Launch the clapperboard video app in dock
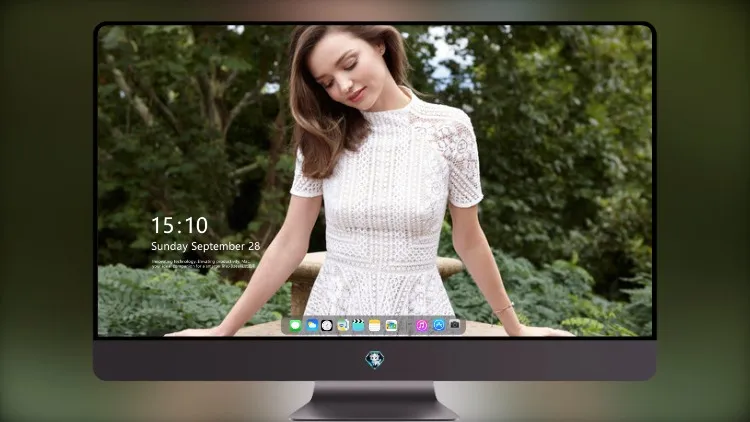Viewport: 750px width, 422px height. (x=358, y=326)
